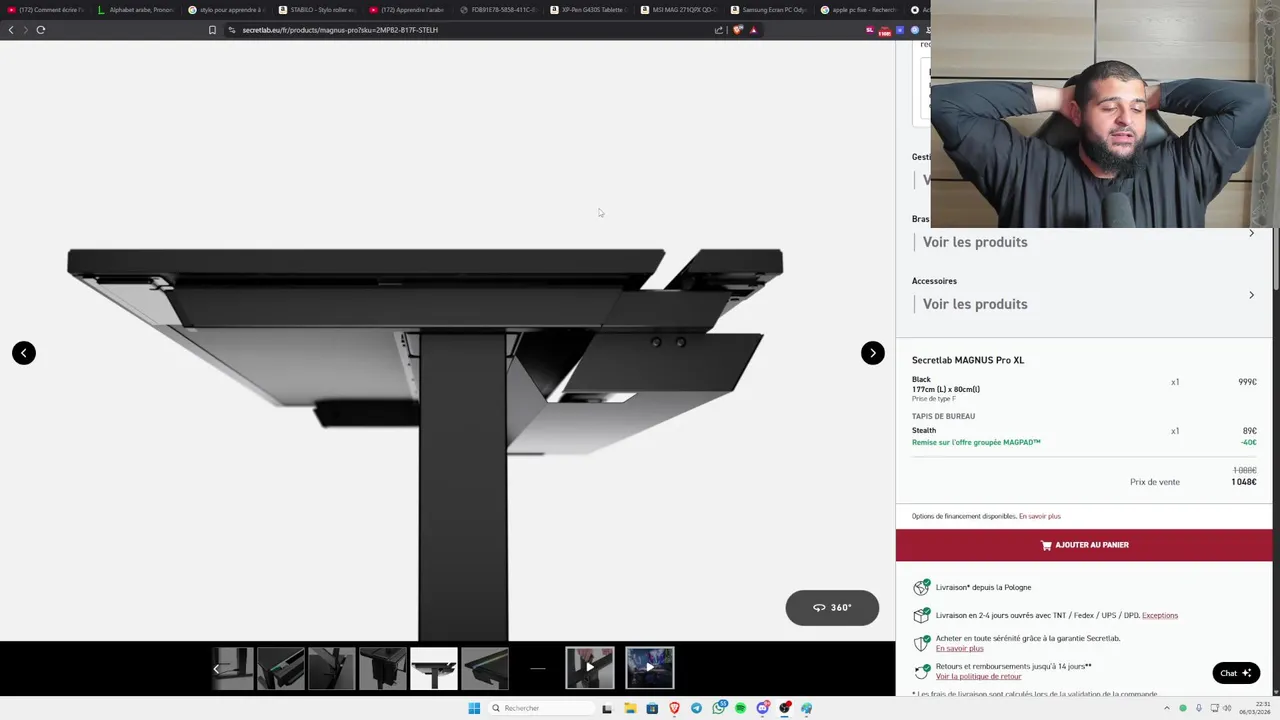Switch to the XP-Pen G430S Tablette tab

[587, 10]
